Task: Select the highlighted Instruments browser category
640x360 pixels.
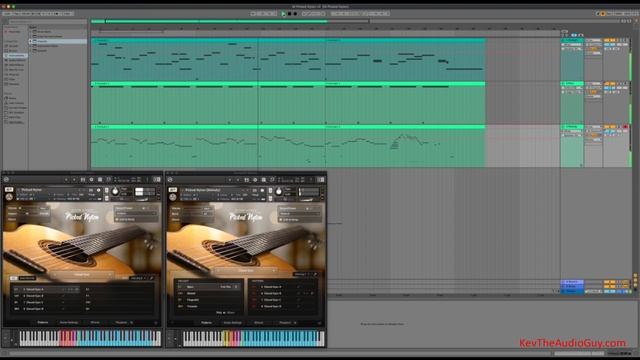Action: [x=16, y=56]
